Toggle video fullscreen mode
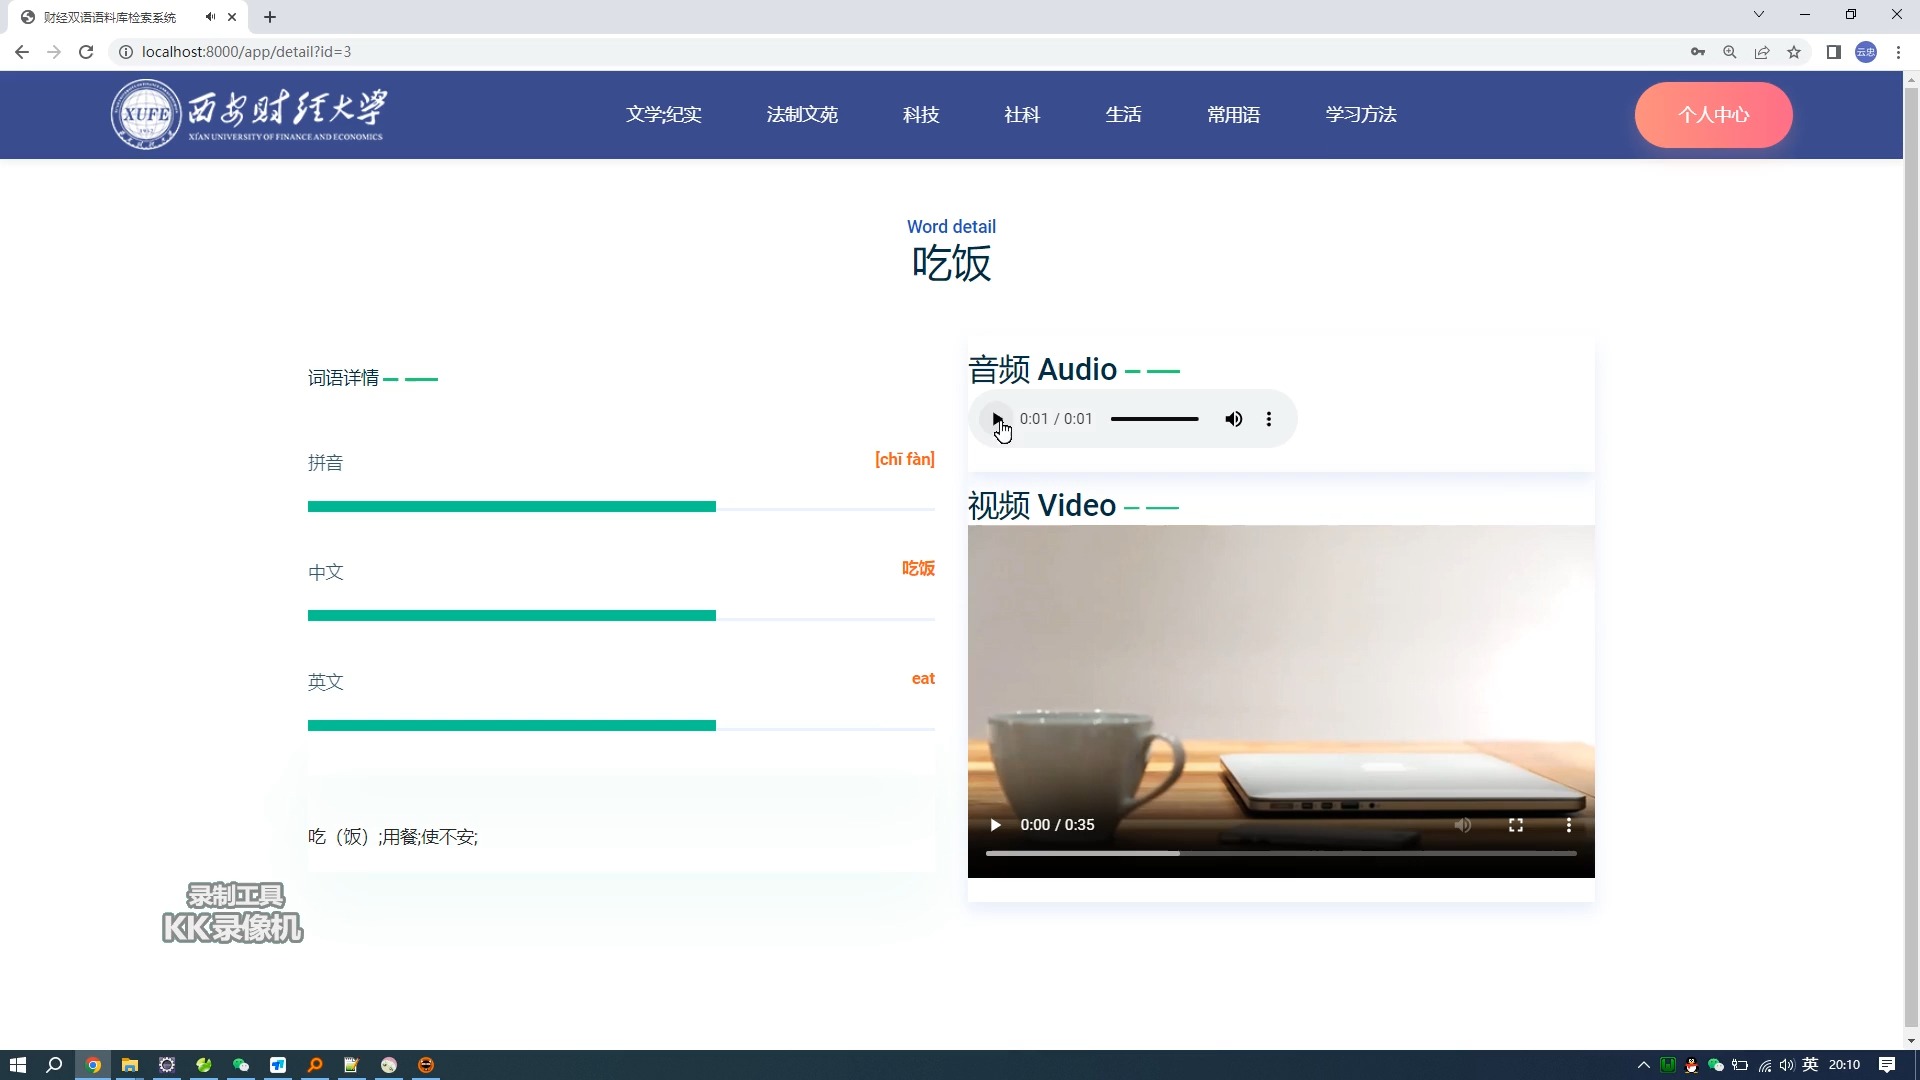The image size is (1920, 1080). pyautogui.click(x=1515, y=824)
